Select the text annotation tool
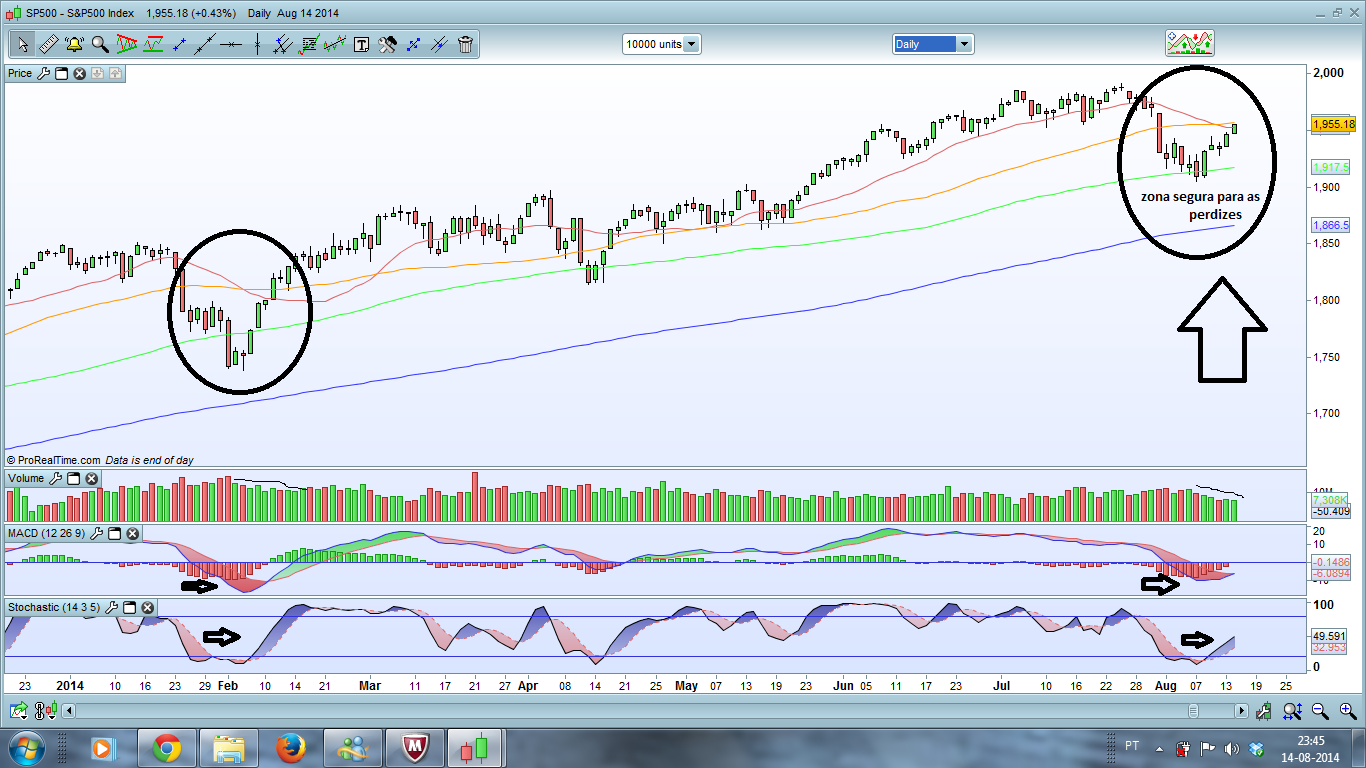 coord(361,44)
